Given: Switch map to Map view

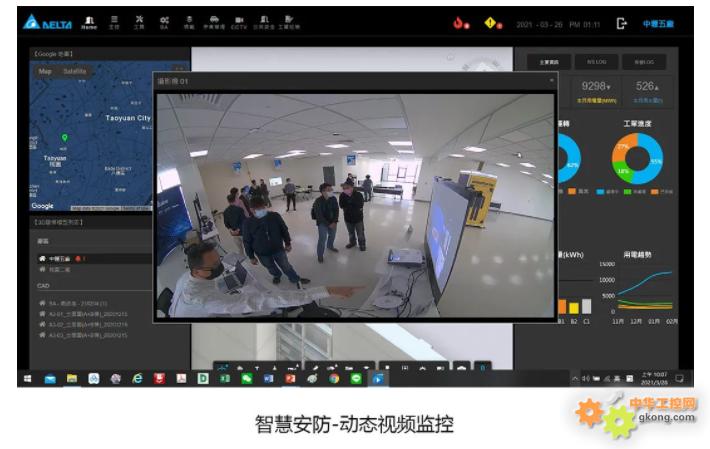Looking at the screenshot, I should pos(45,72).
